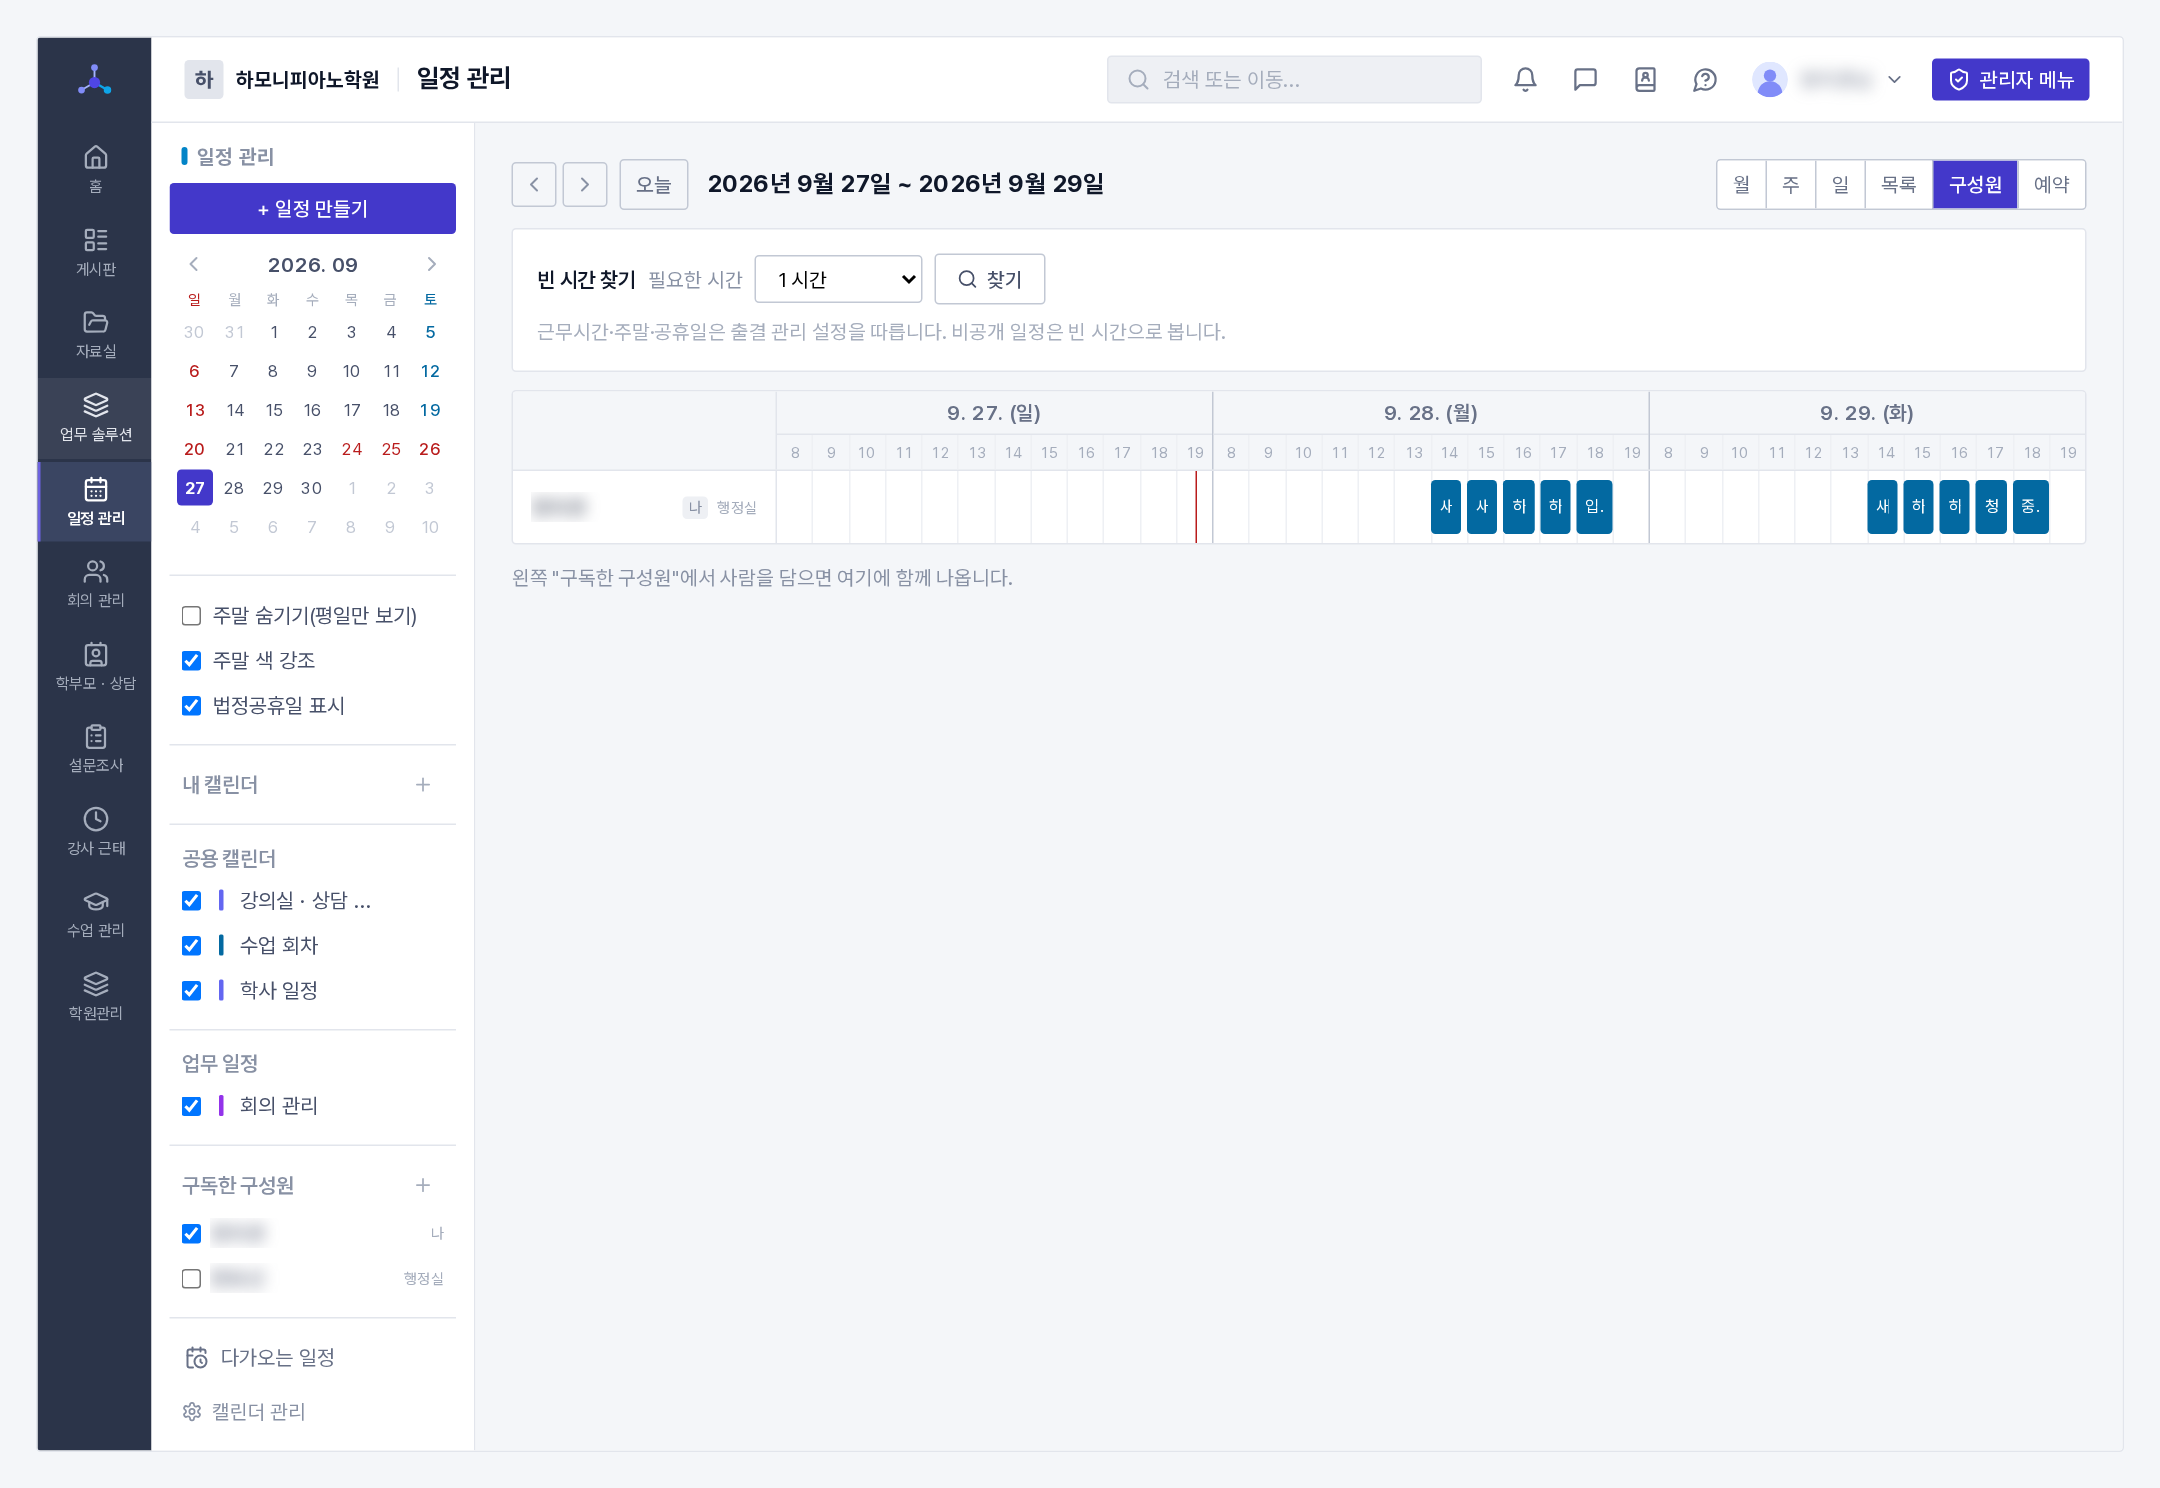Screen dimensions: 2160x1488
Task: Click the 찾기 search button
Action: point(989,279)
